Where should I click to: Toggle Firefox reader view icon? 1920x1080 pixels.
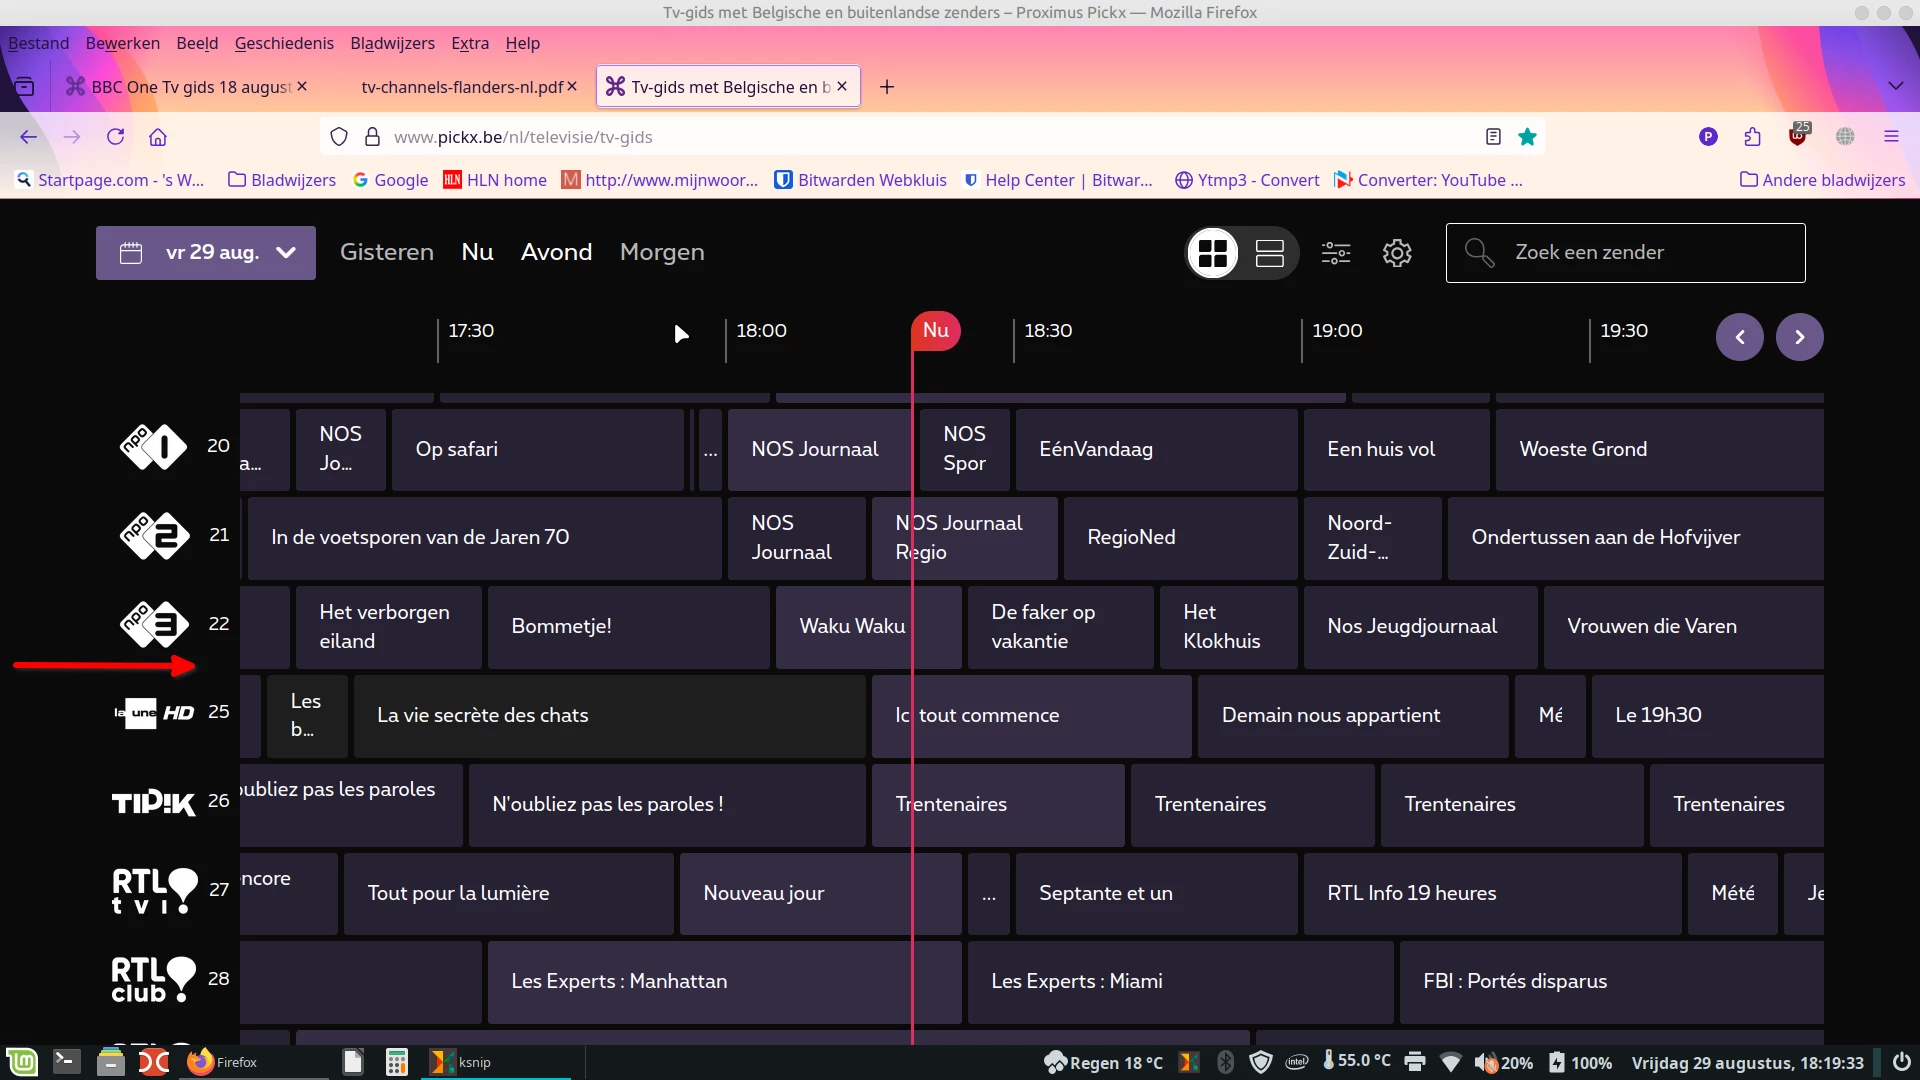click(x=1493, y=137)
